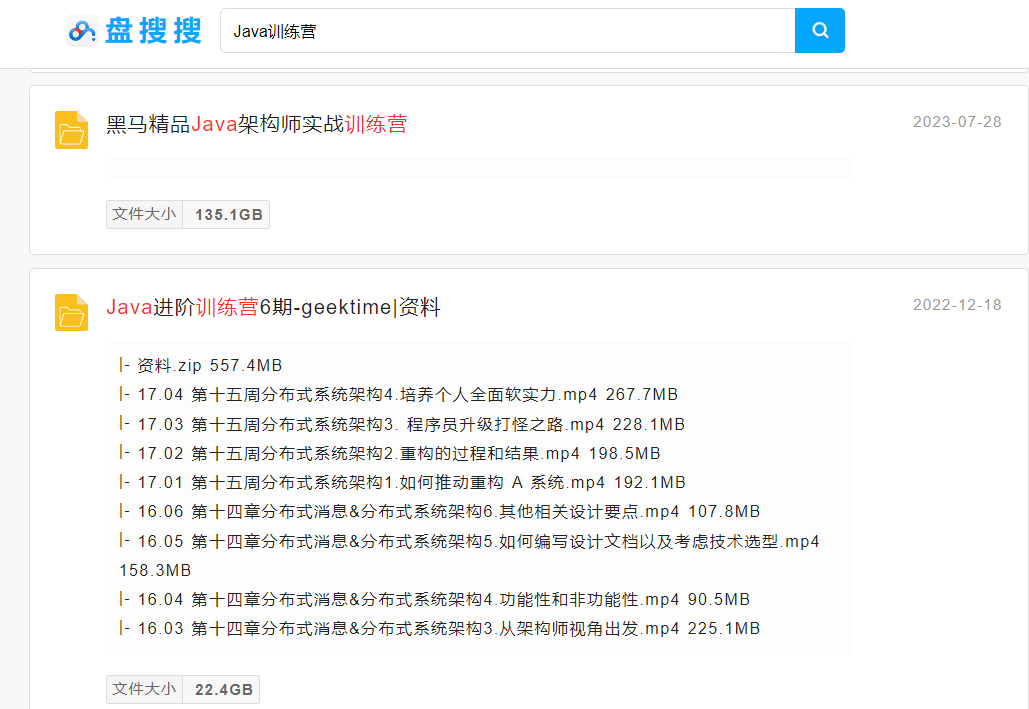
Task: Select row 17.01 如何推动重构 A 系统.mp4
Action: point(402,483)
